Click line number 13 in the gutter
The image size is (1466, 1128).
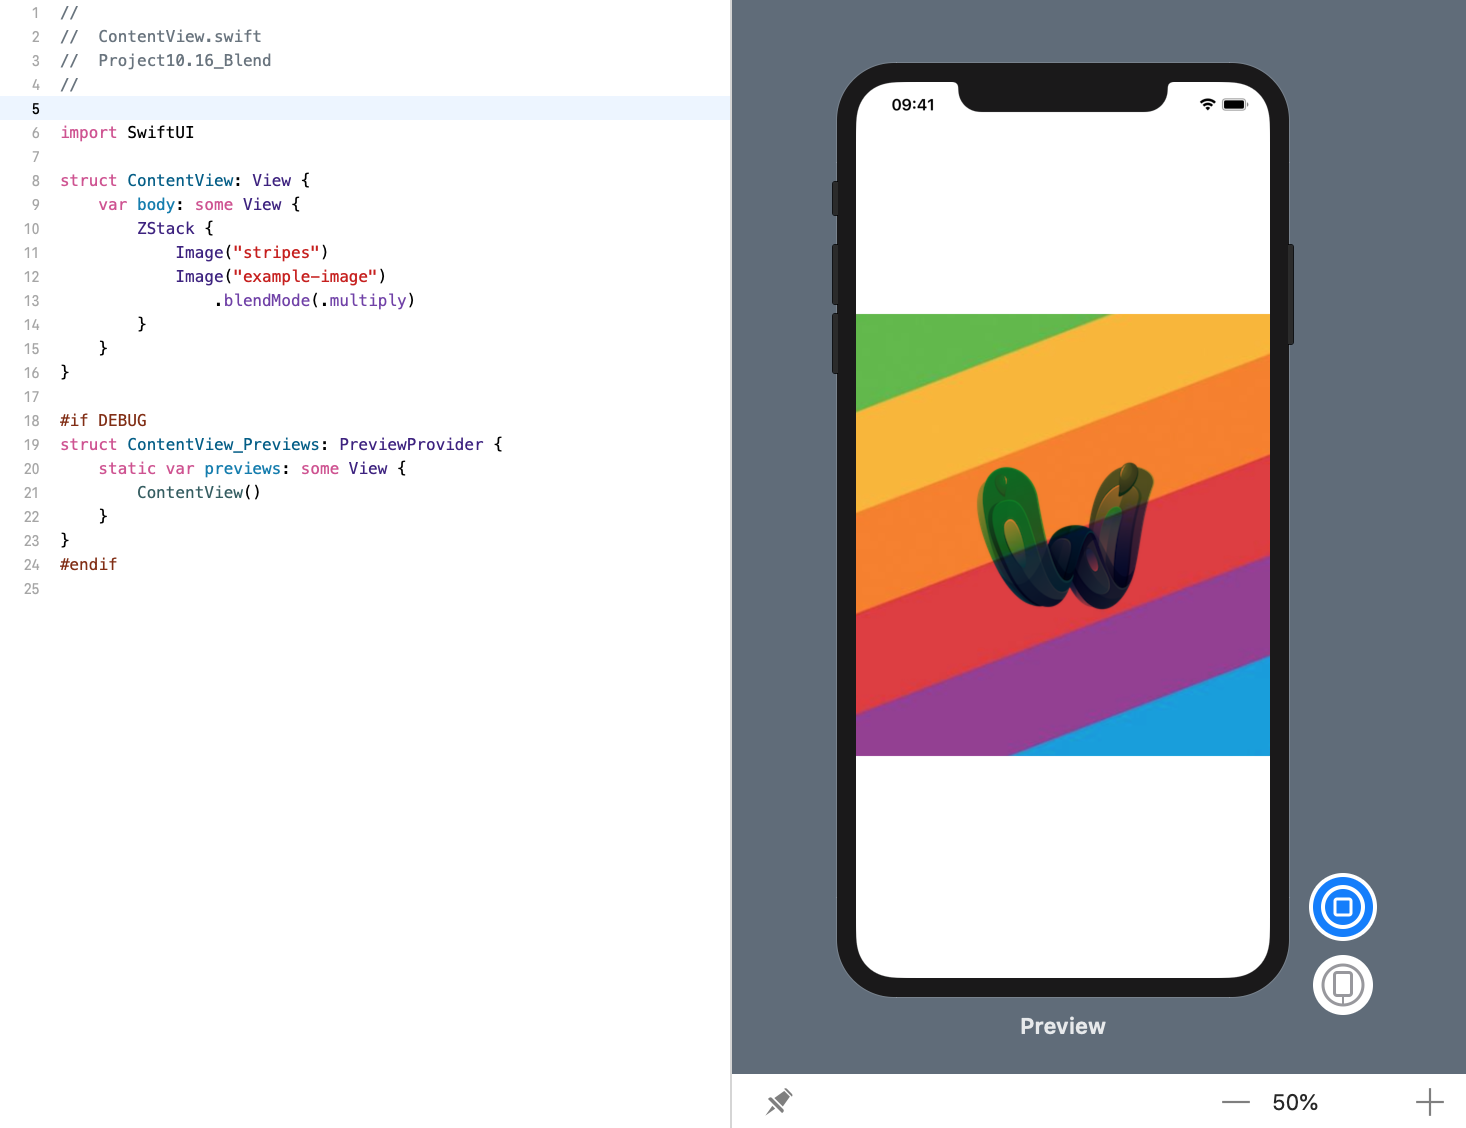click(x=32, y=301)
